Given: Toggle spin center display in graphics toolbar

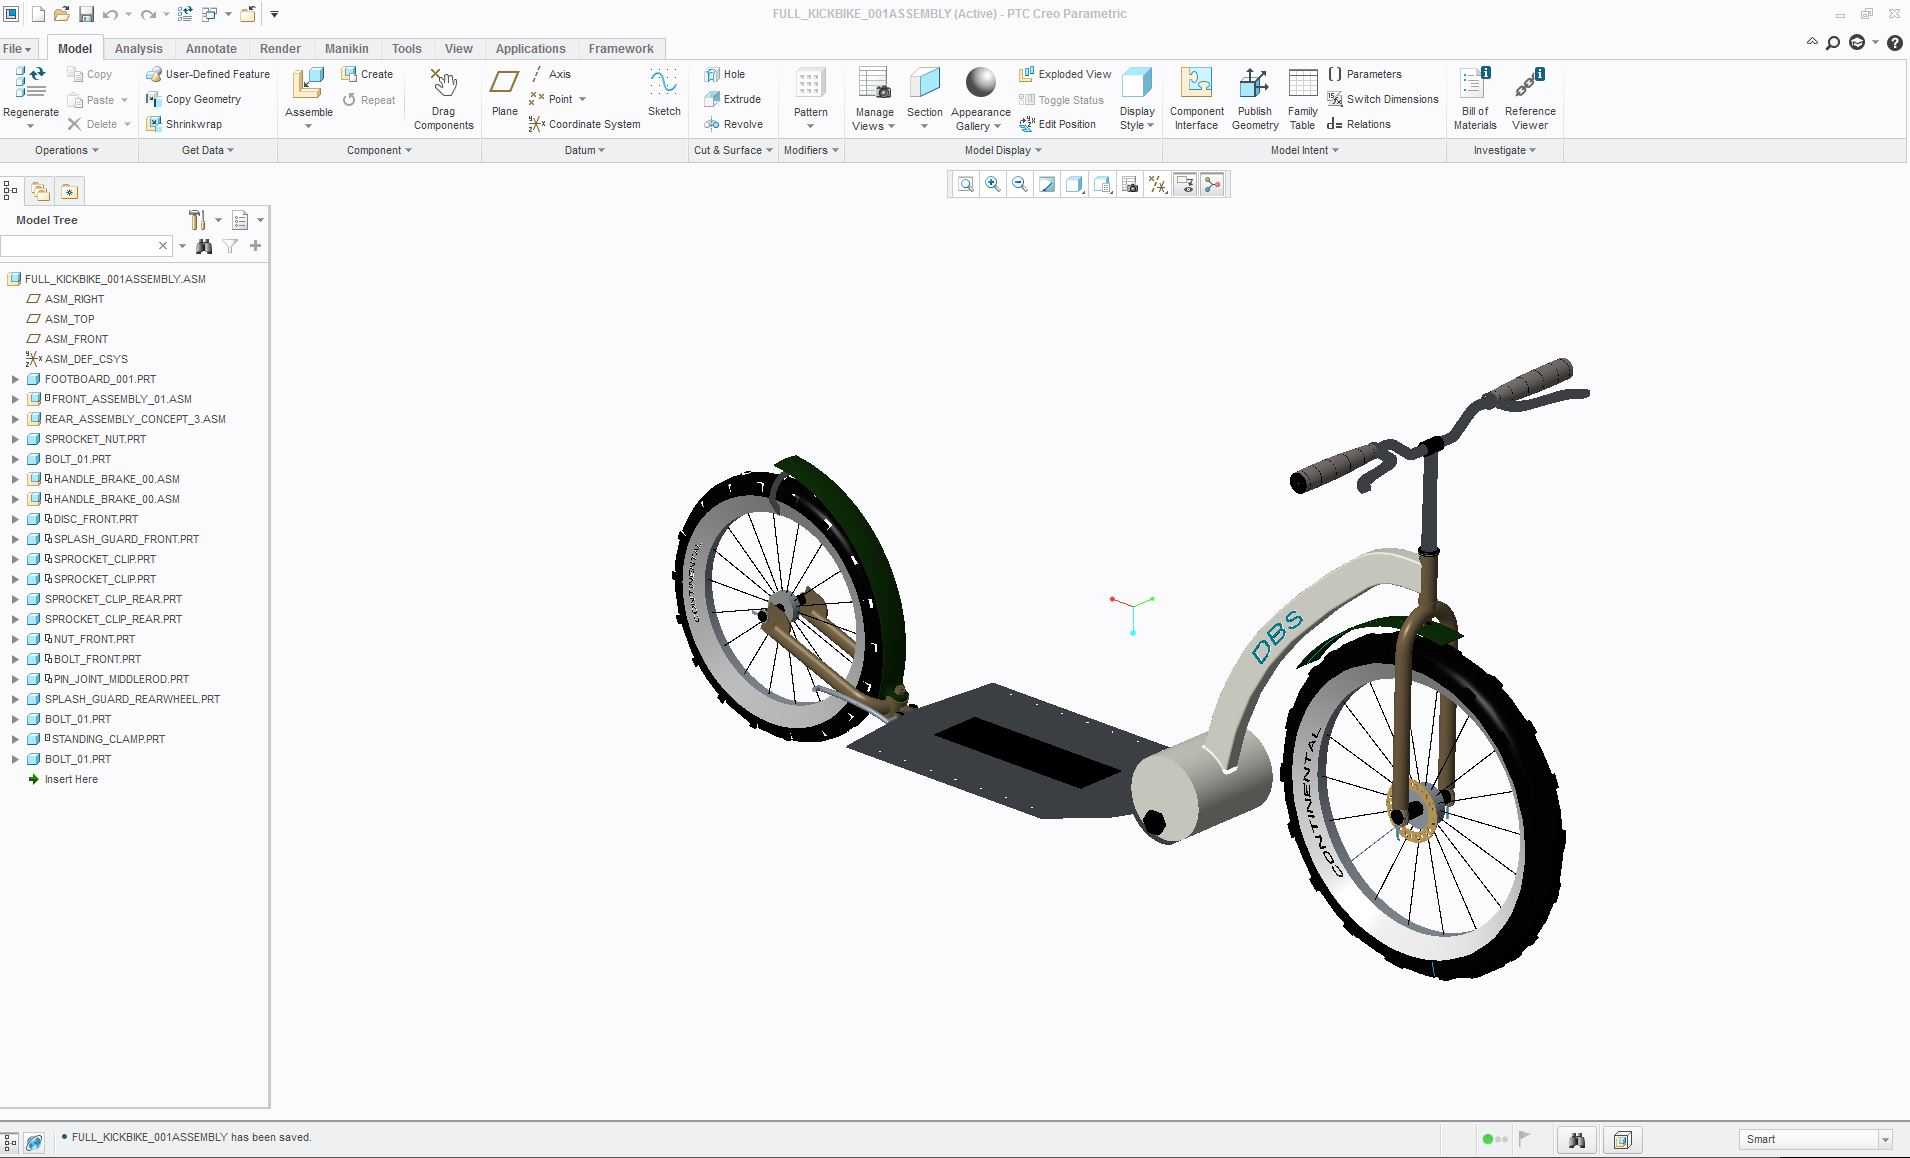Looking at the screenshot, I should 1212,184.
